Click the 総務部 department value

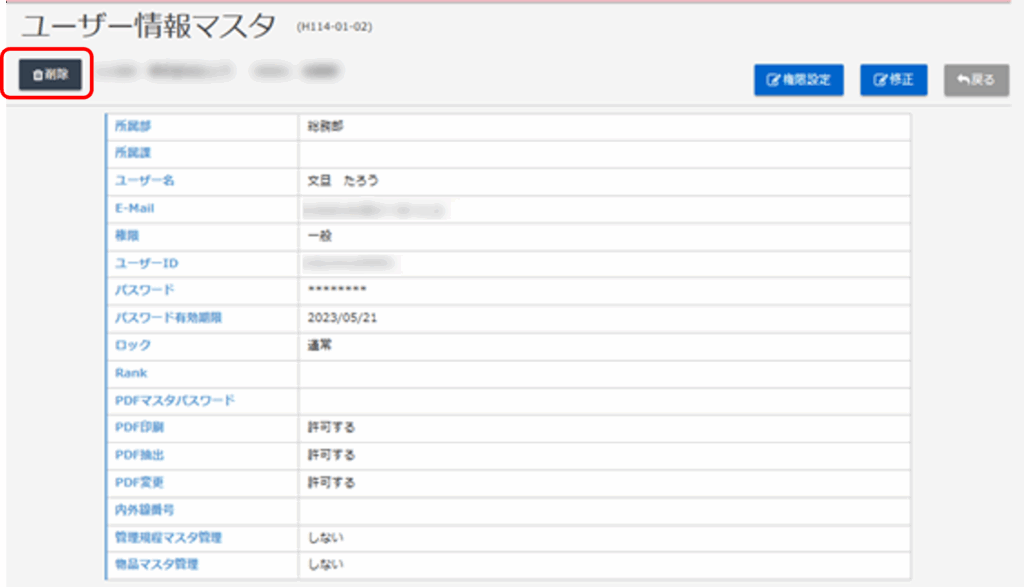point(325,126)
